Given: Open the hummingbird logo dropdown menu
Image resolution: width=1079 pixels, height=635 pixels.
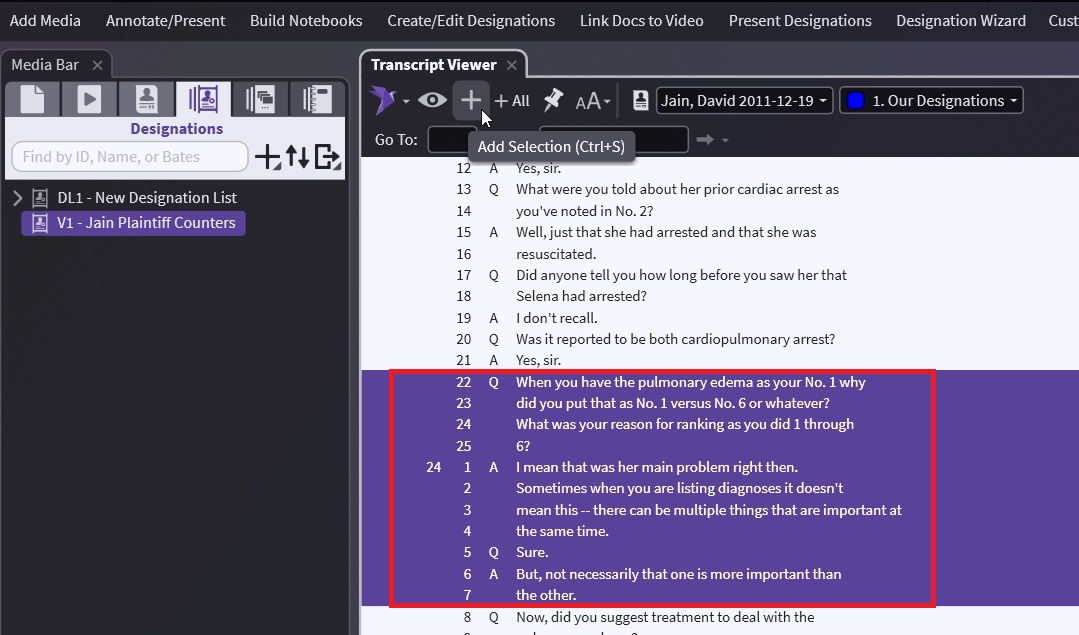Looking at the screenshot, I should click(x=390, y=100).
